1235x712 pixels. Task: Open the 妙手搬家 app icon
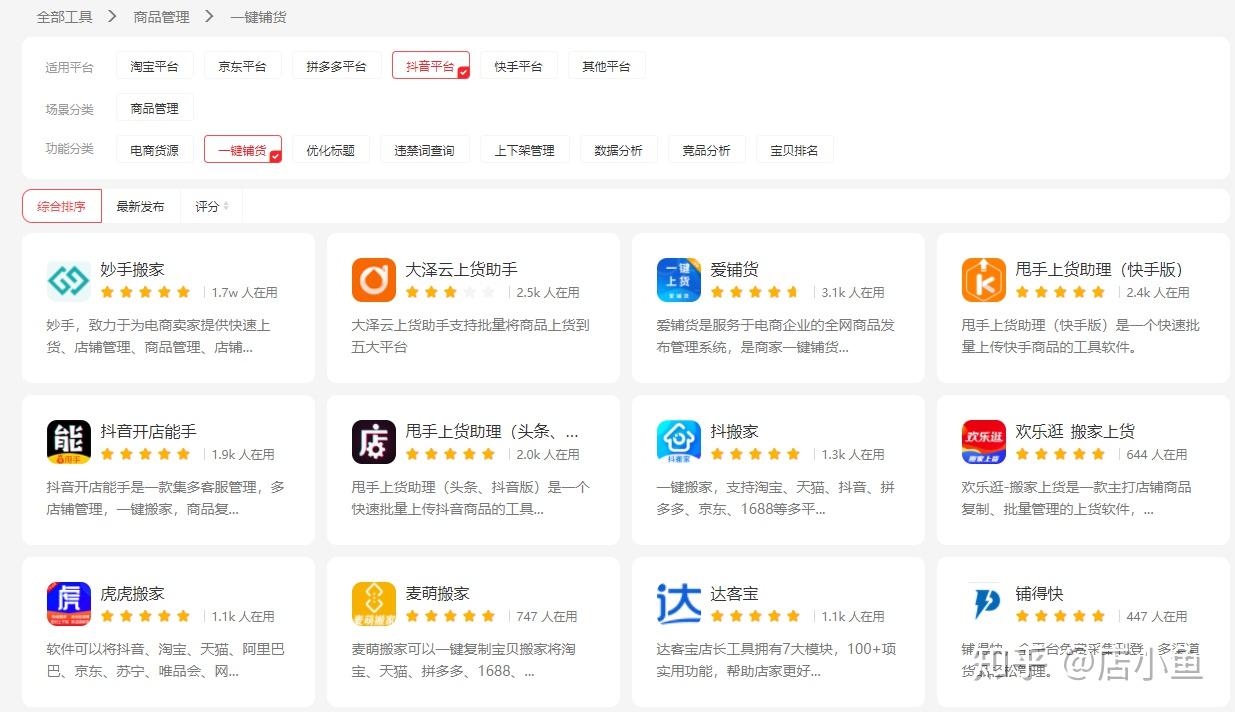pyautogui.click(x=69, y=280)
